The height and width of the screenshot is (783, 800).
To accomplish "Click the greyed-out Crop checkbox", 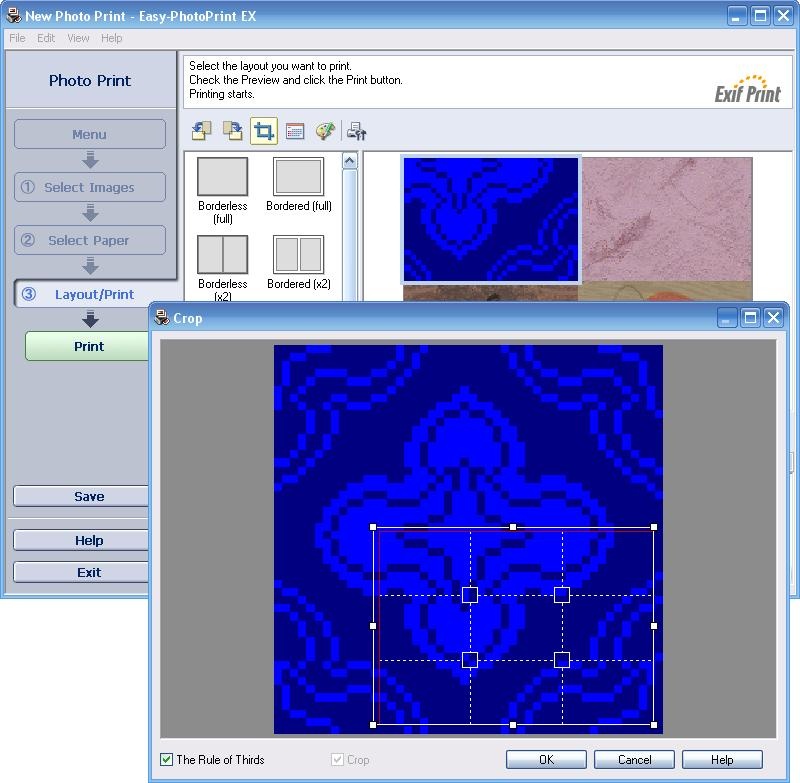I will (x=337, y=760).
